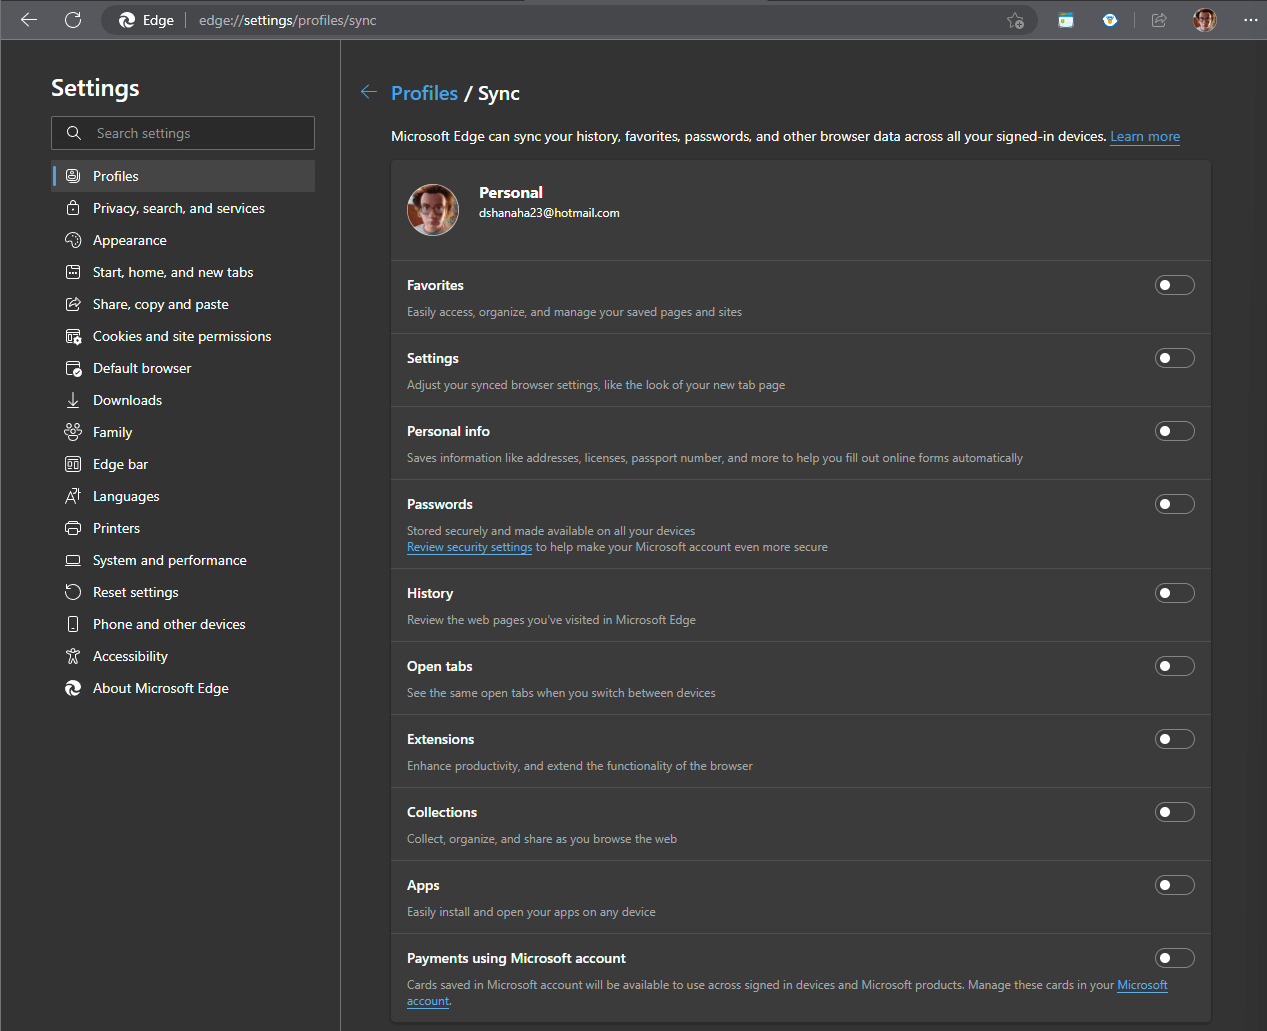Open Reset settings page
The height and width of the screenshot is (1031, 1267).
183,592
